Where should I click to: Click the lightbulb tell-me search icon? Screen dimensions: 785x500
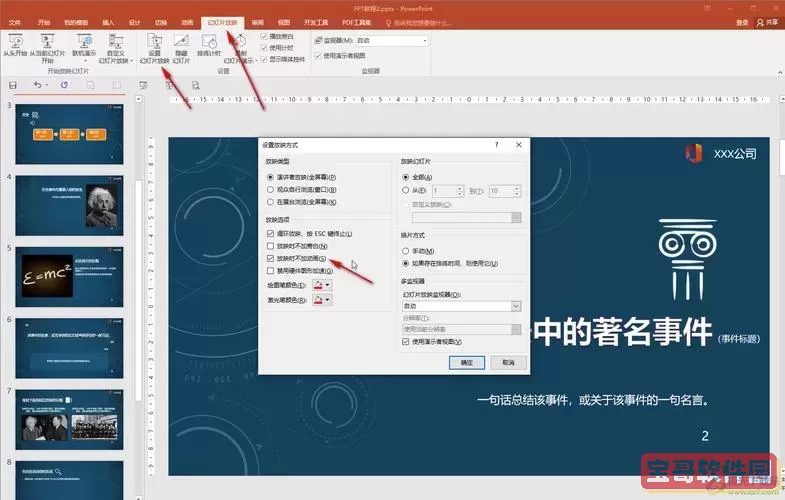[388, 23]
